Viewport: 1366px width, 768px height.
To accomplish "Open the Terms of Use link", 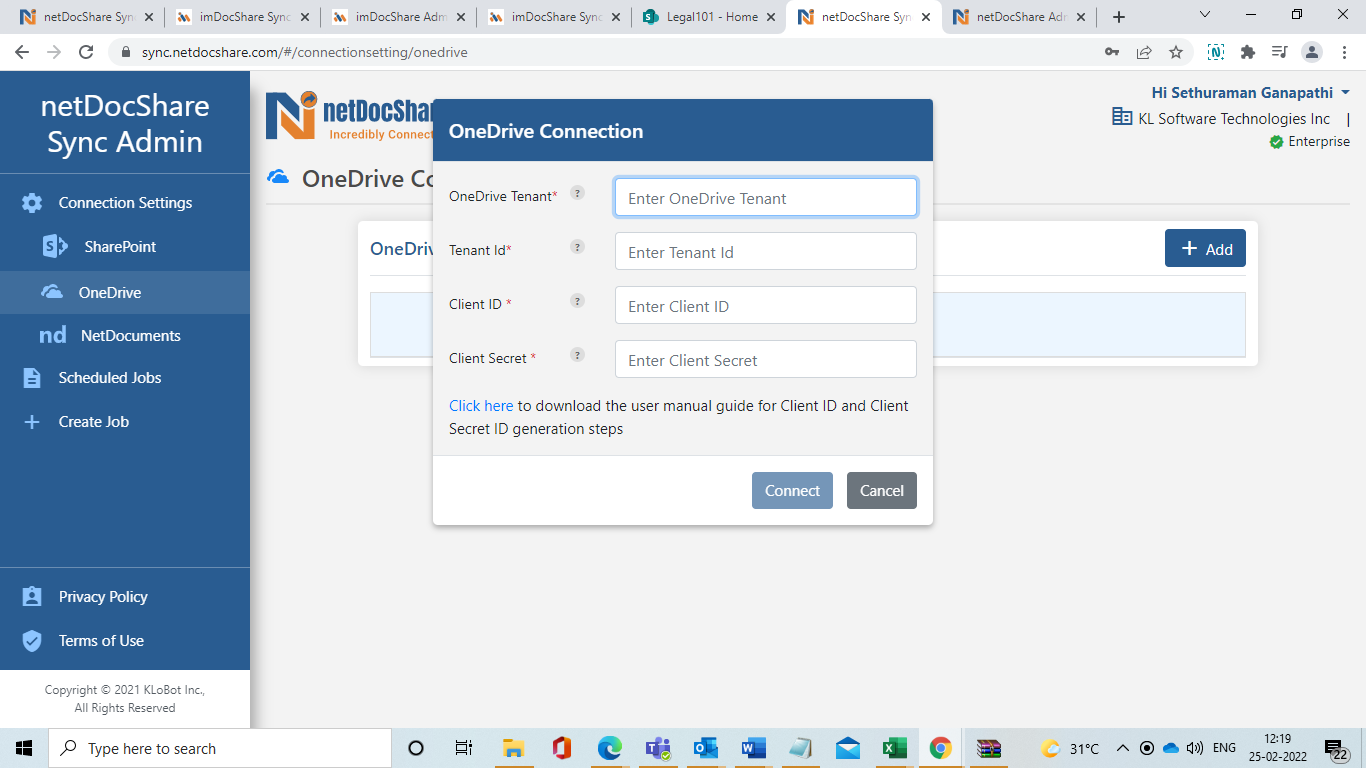I will coord(101,641).
